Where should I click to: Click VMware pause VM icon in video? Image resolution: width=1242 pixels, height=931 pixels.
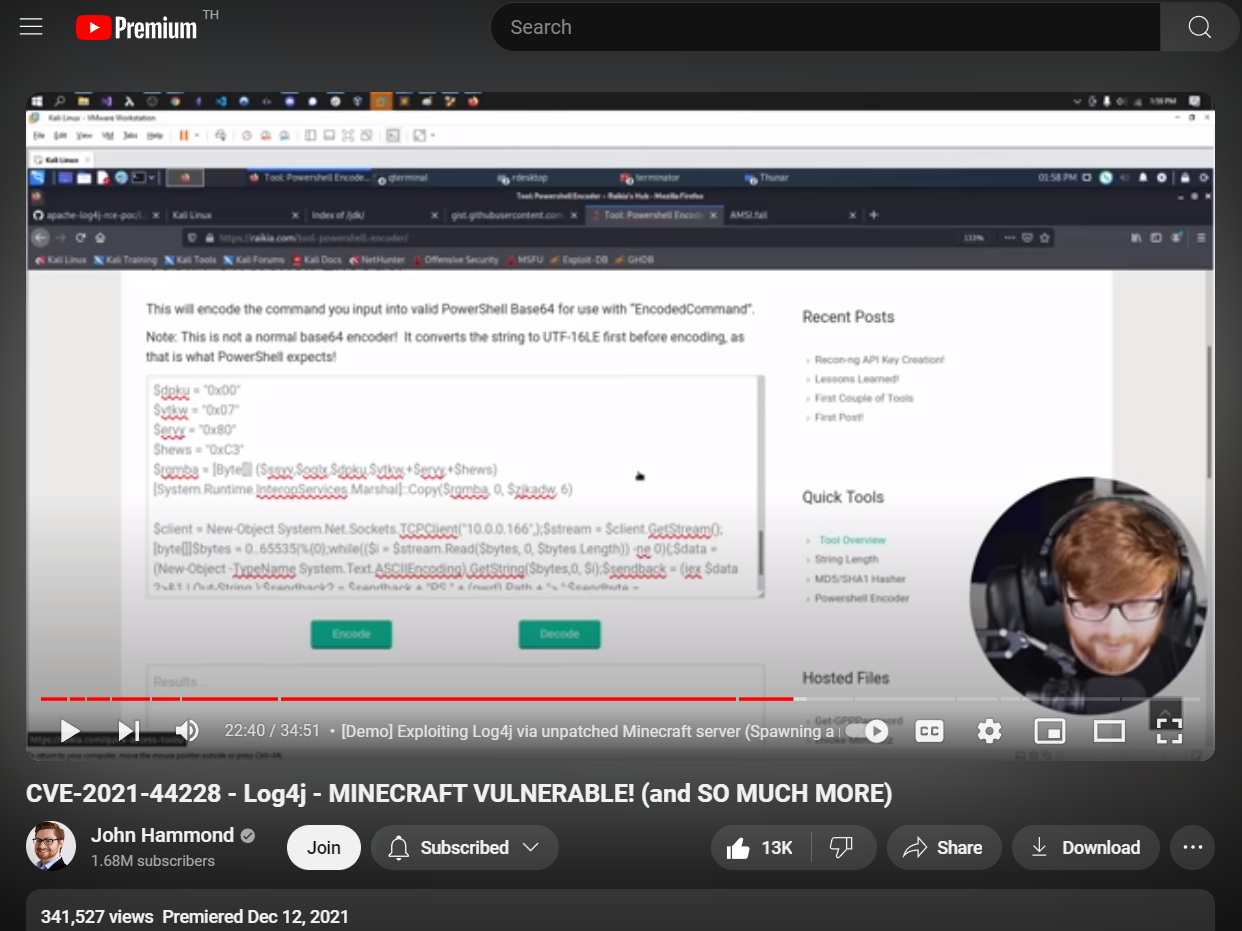pyautogui.click(x=184, y=135)
